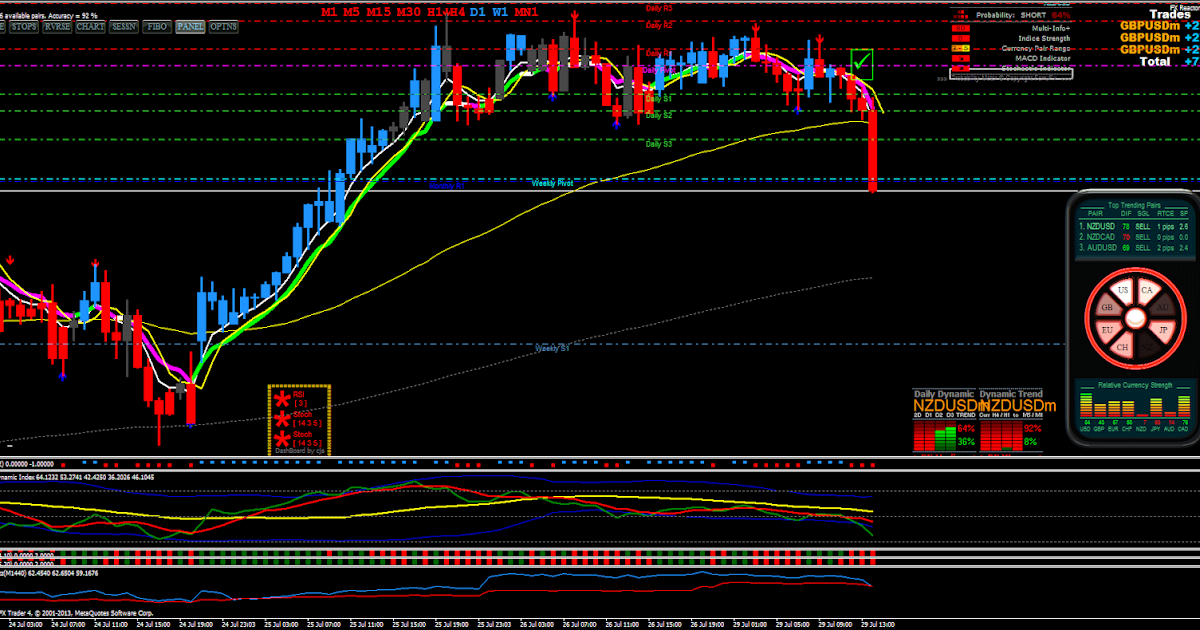
Task: Click the Probability SHORT label
Action: 1011,15
